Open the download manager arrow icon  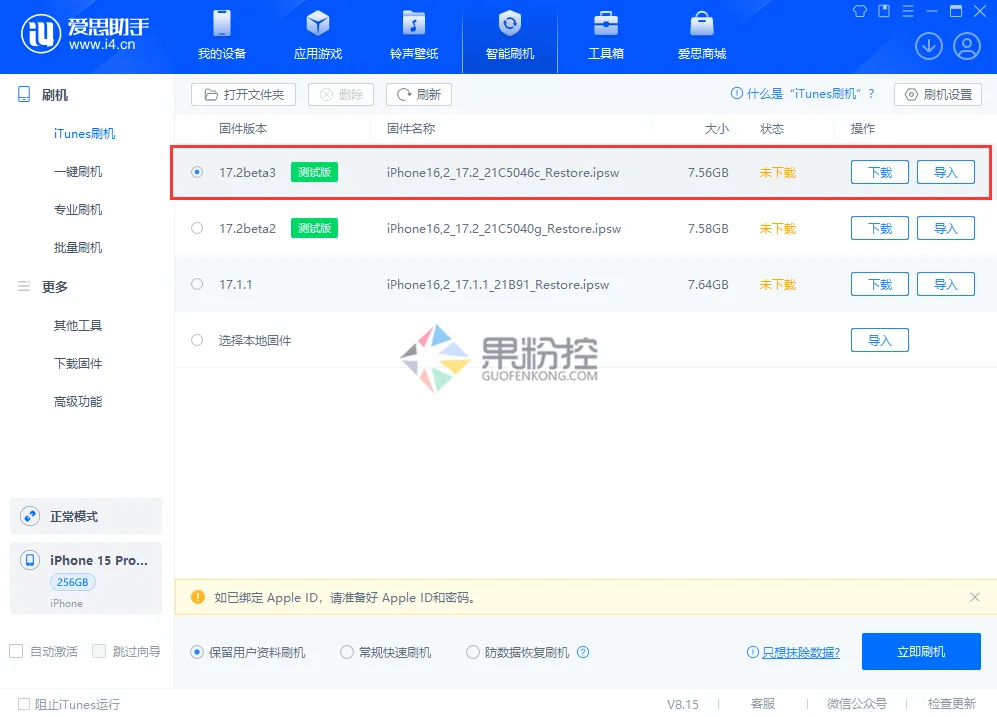[x=928, y=46]
